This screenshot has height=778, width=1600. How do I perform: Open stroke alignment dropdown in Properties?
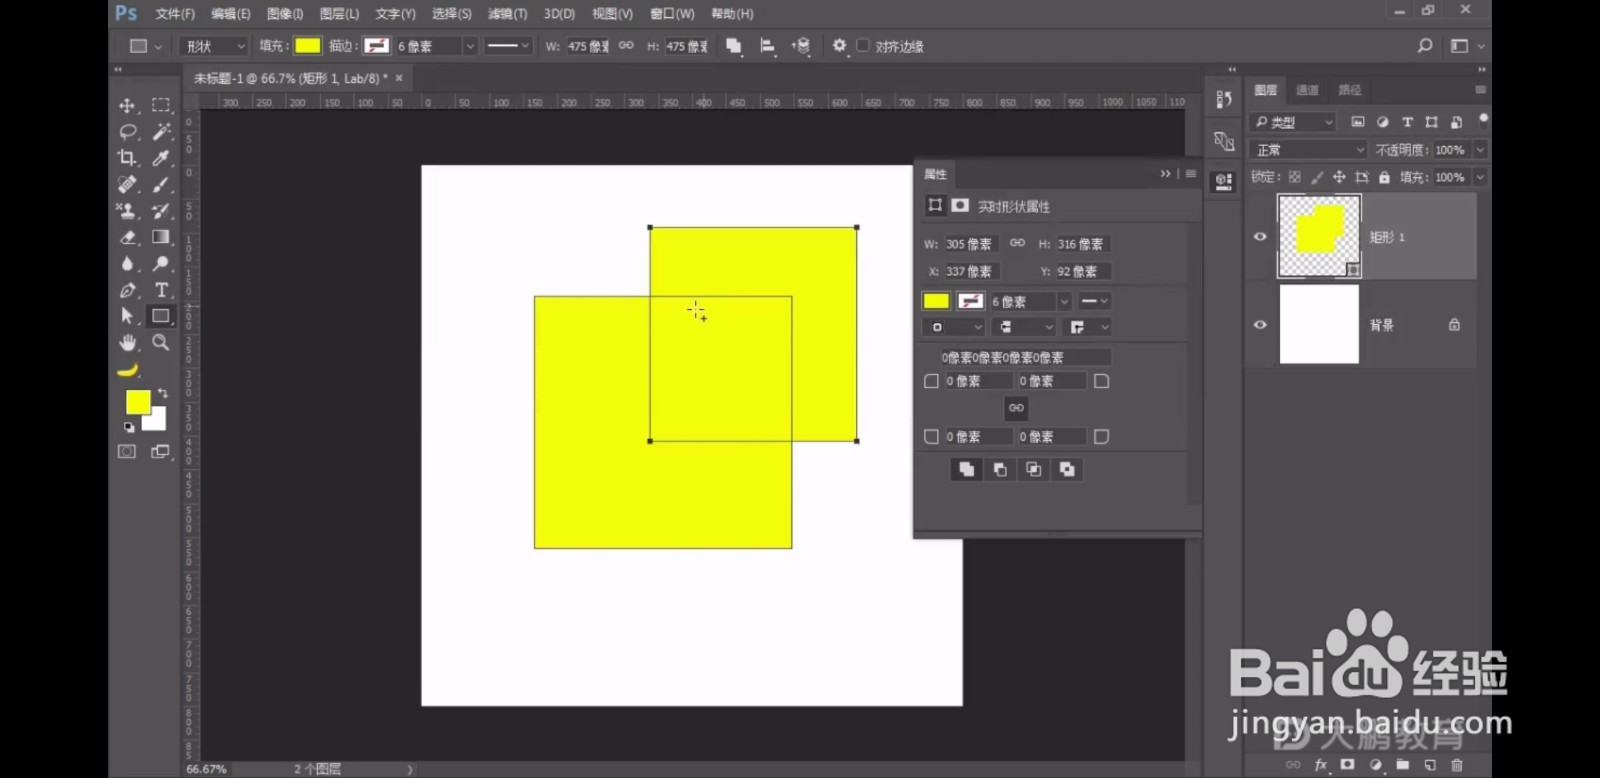tap(952, 327)
